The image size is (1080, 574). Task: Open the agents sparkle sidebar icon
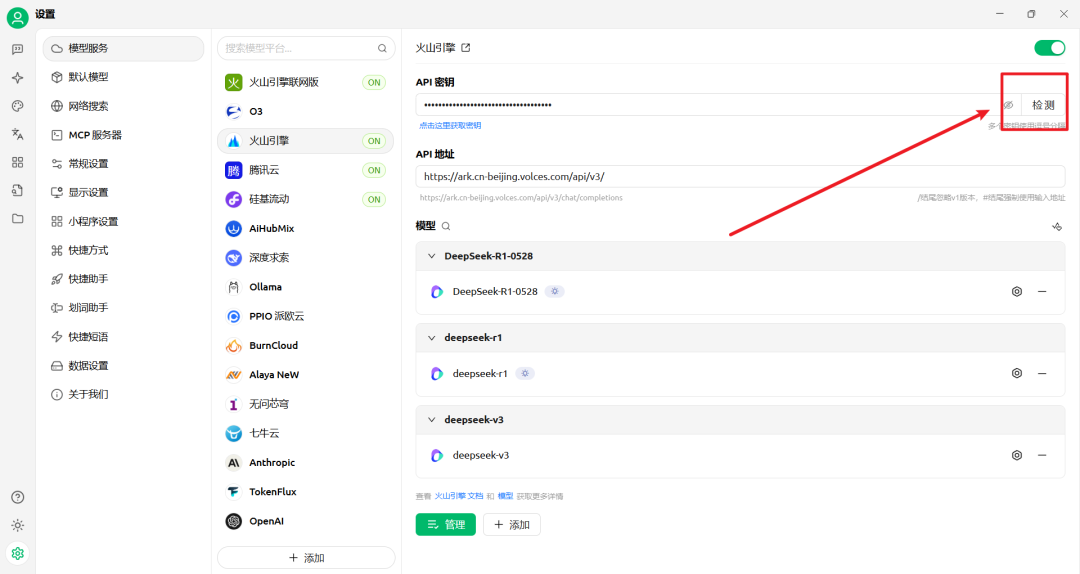tap(17, 78)
